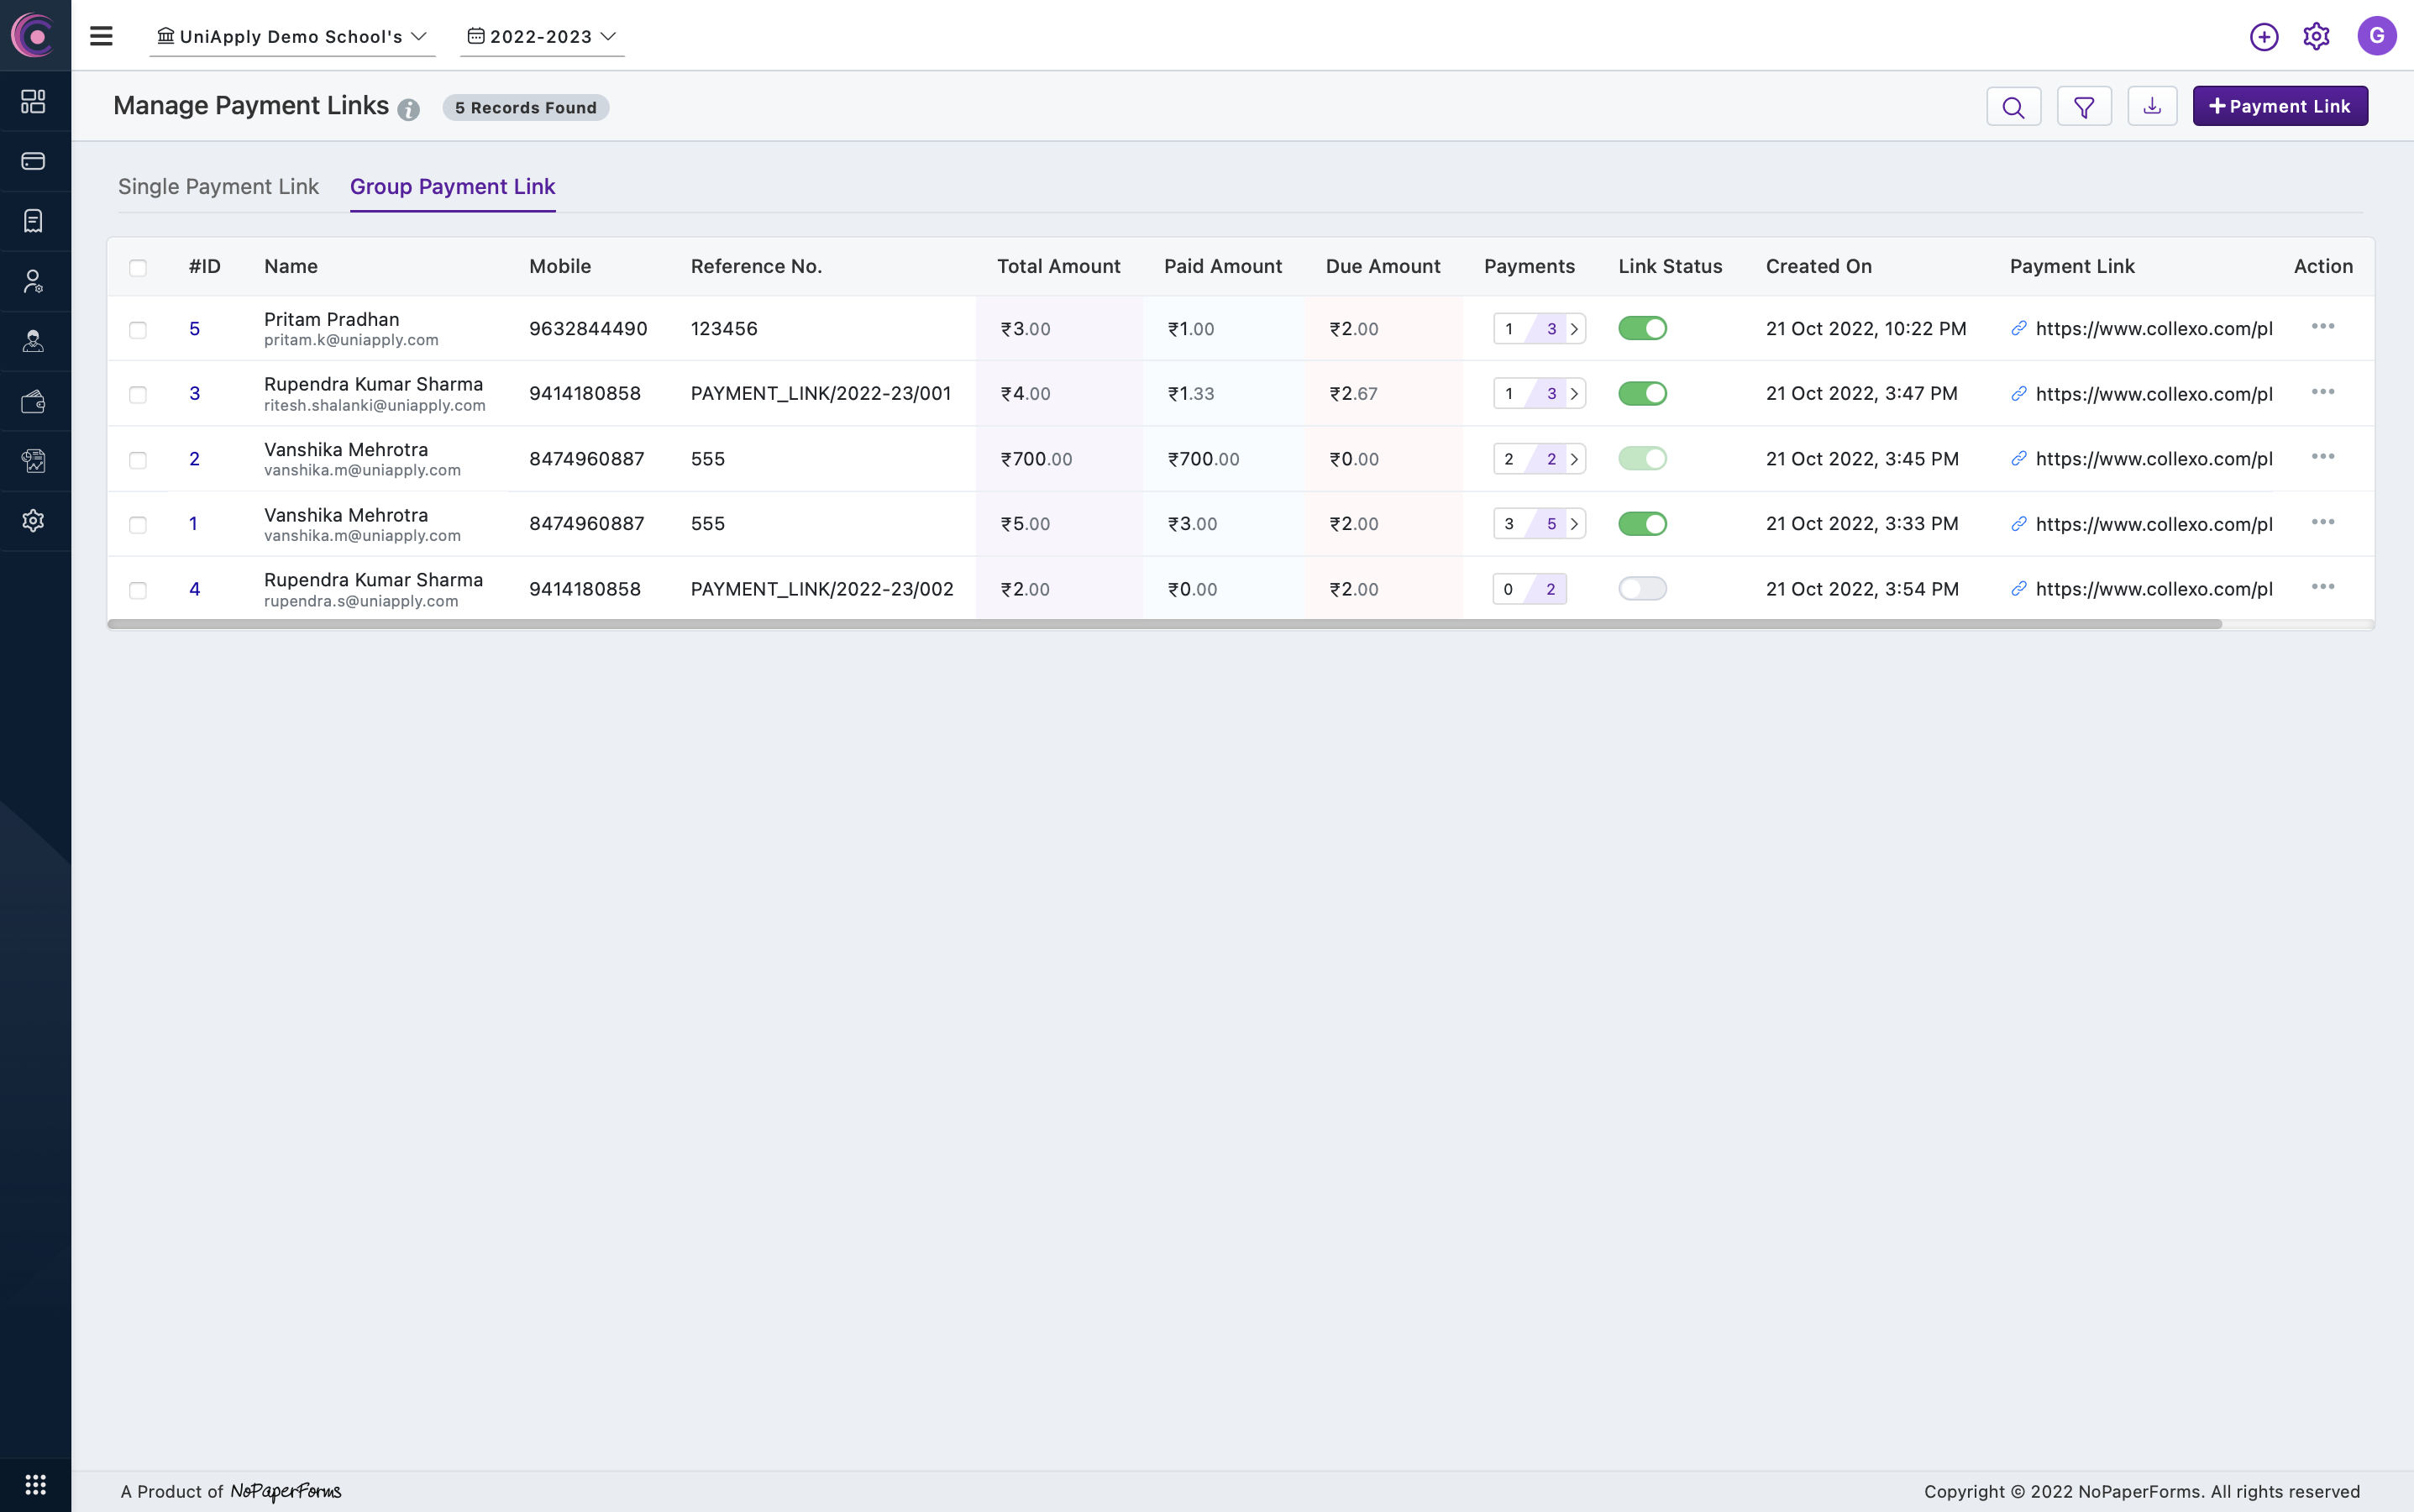Open action menu for ID 1 row
The height and width of the screenshot is (1512, 2414).
2323,522
